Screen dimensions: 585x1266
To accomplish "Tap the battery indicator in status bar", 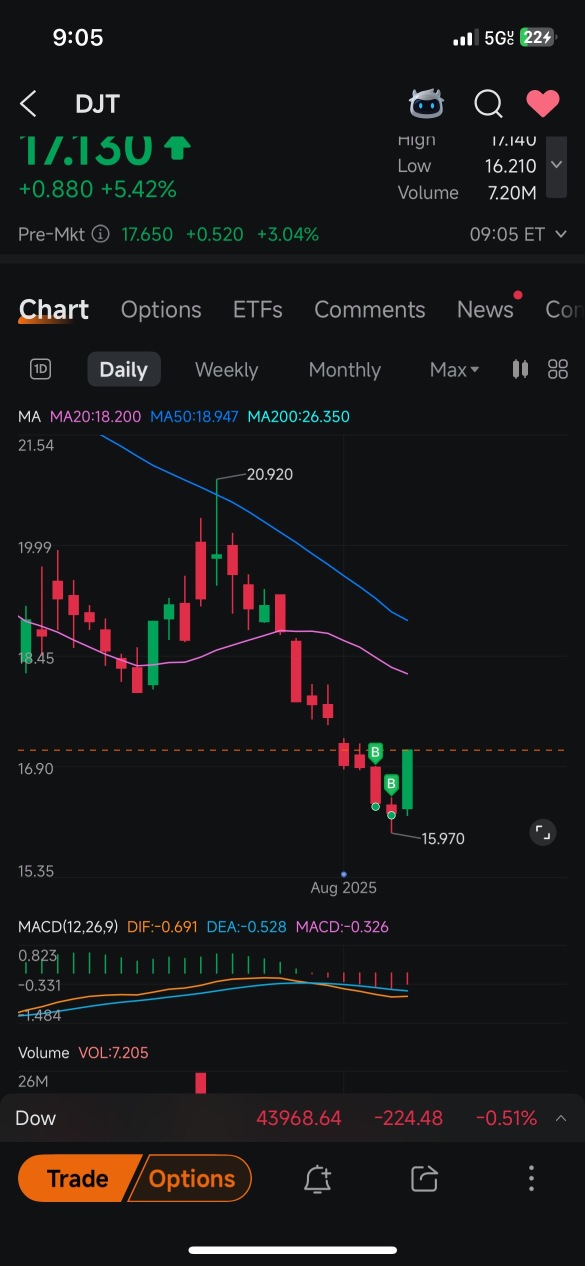I will pos(537,37).
